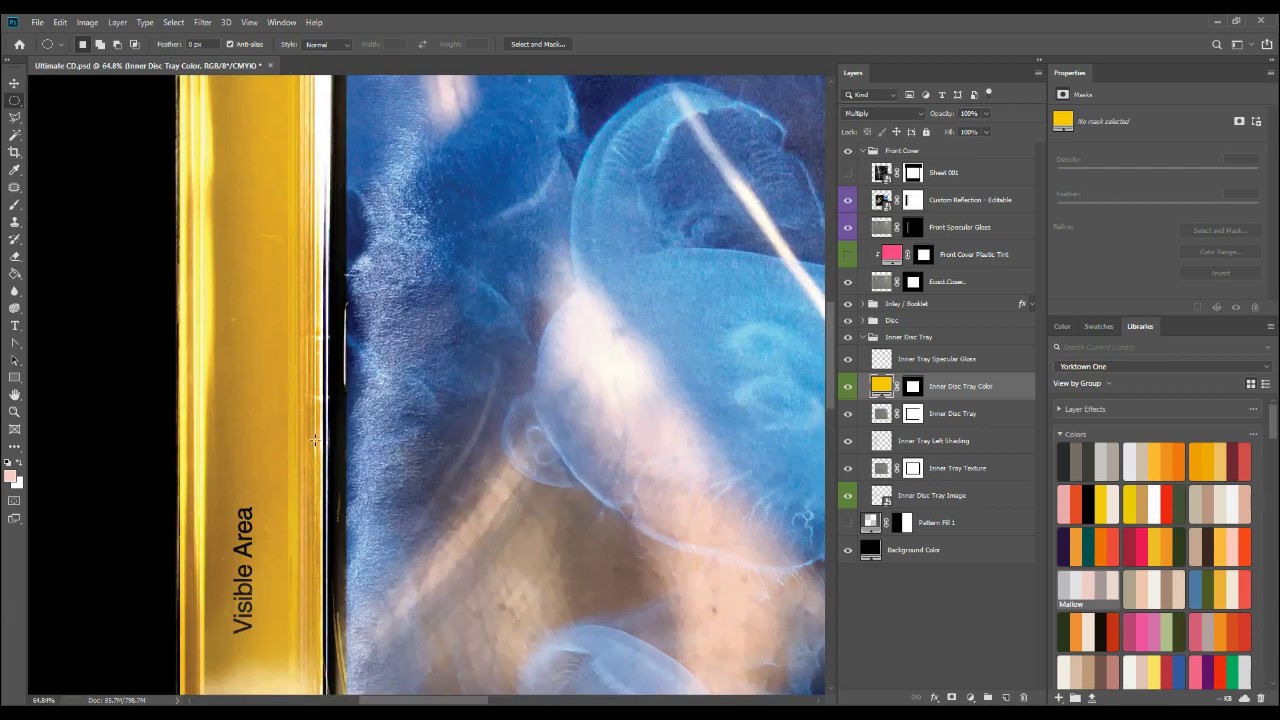Uncheck the Anti-alias checkbox
The width and height of the screenshot is (1280, 720).
pyautogui.click(x=230, y=44)
